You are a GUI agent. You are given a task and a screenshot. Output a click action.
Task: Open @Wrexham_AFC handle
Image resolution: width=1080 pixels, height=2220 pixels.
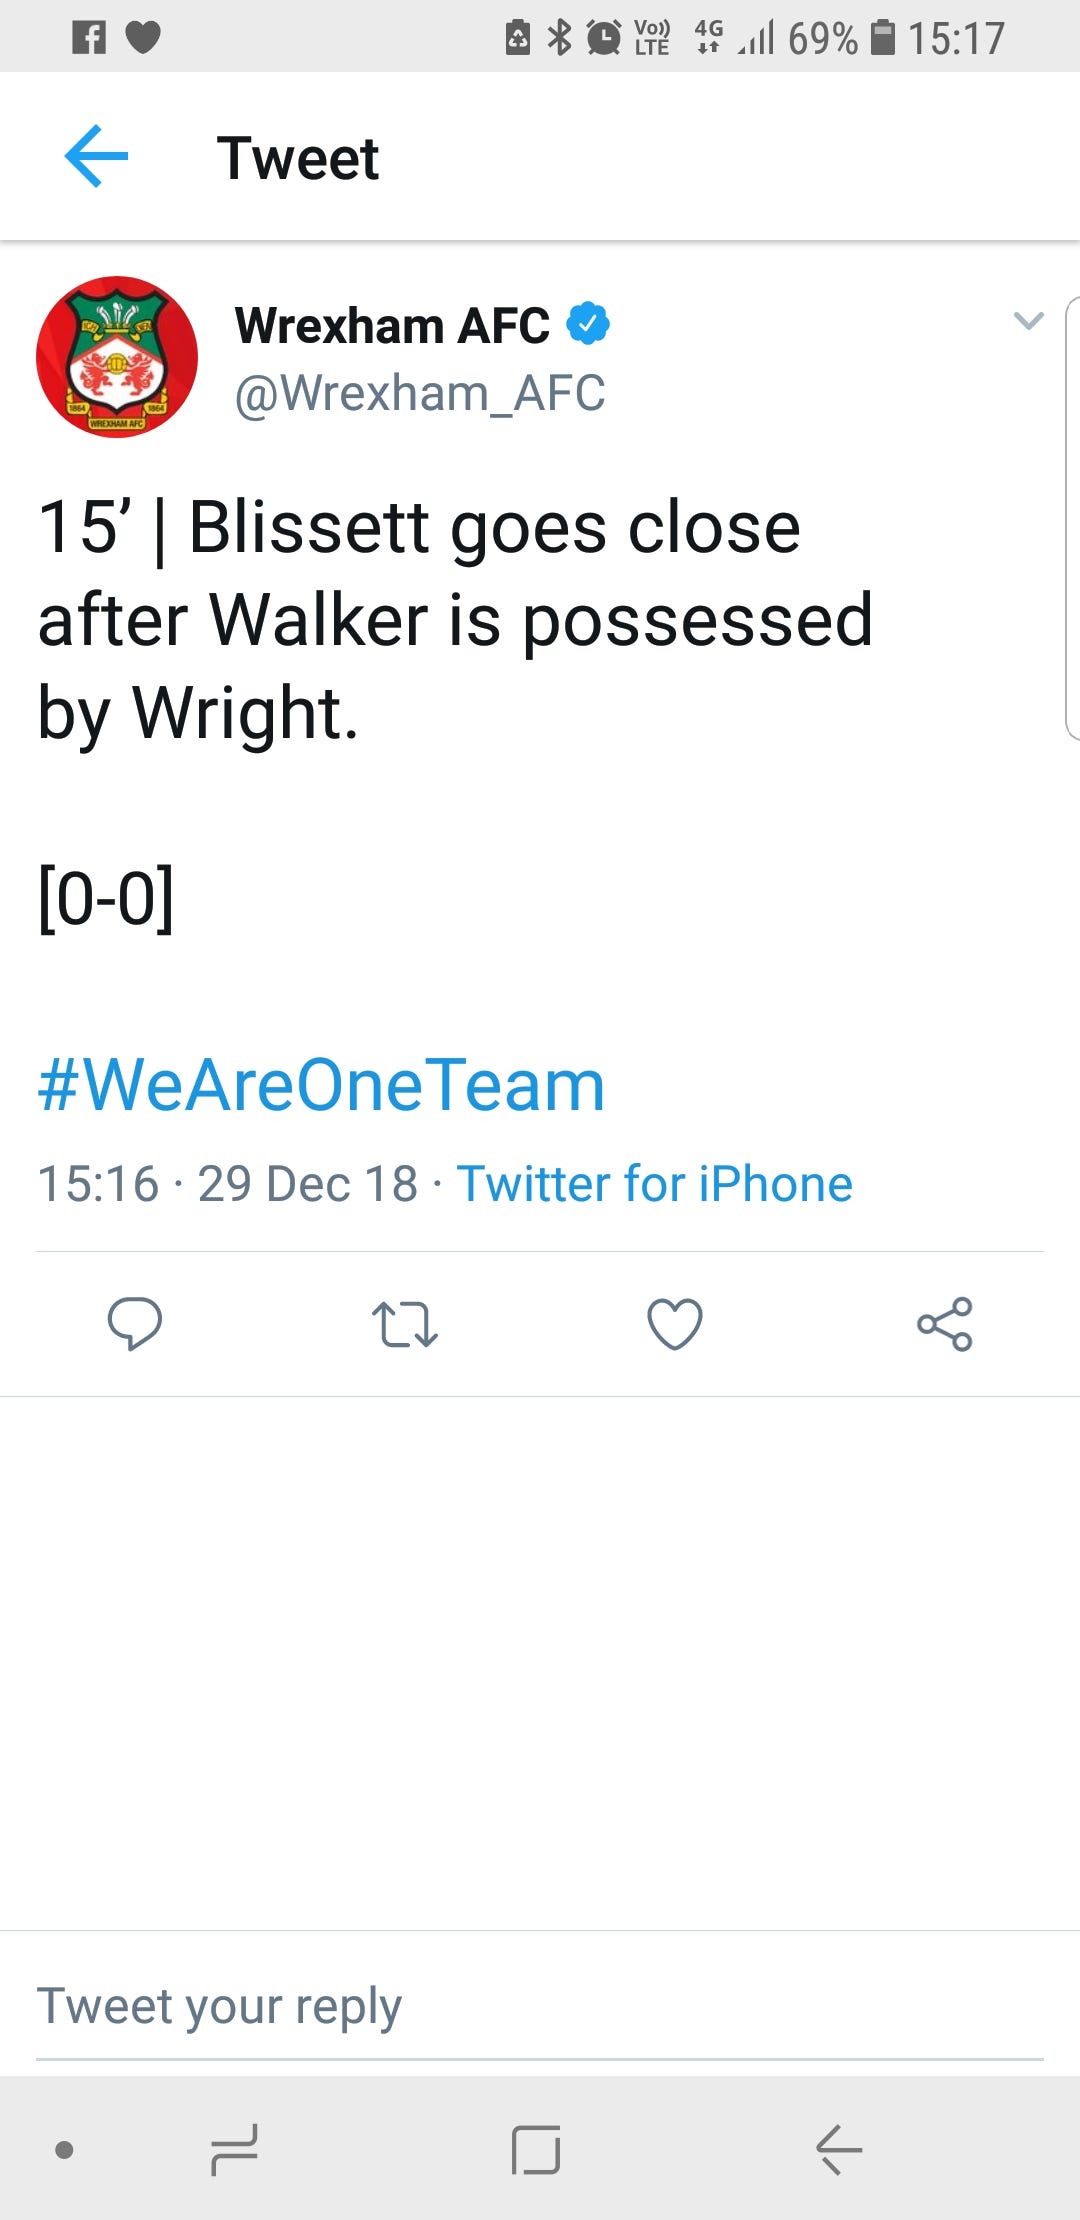(x=420, y=393)
